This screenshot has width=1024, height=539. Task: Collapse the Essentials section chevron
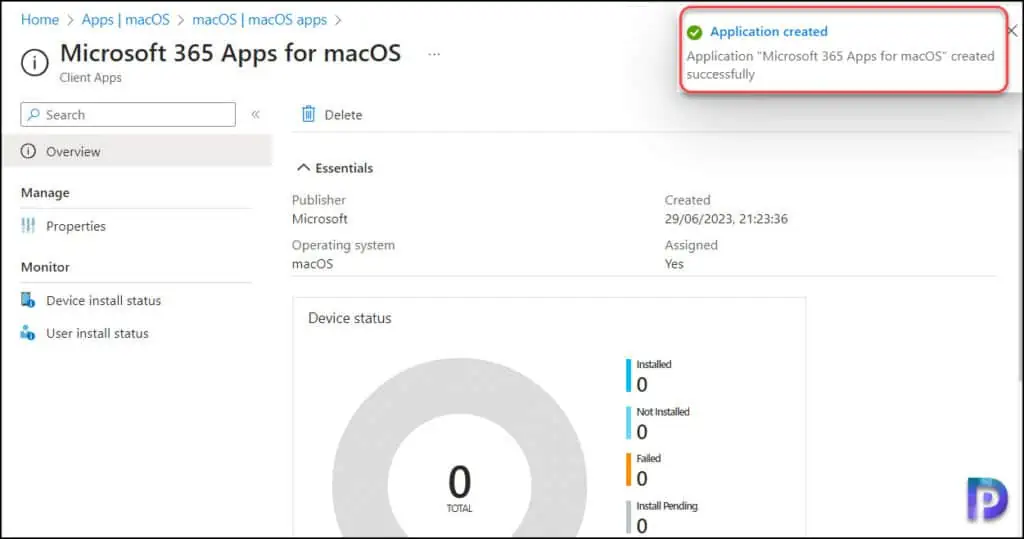click(x=303, y=168)
